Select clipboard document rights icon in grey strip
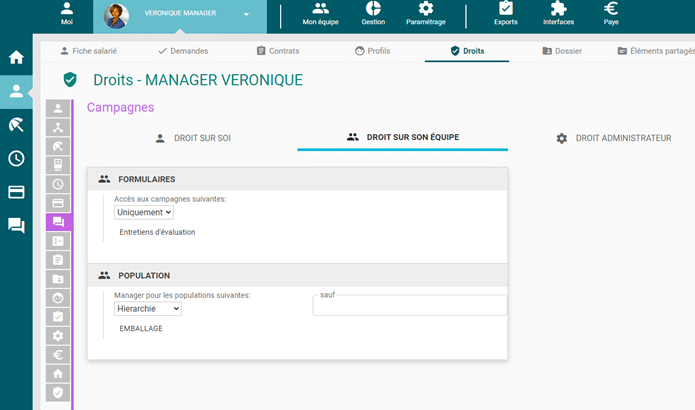 58,260
